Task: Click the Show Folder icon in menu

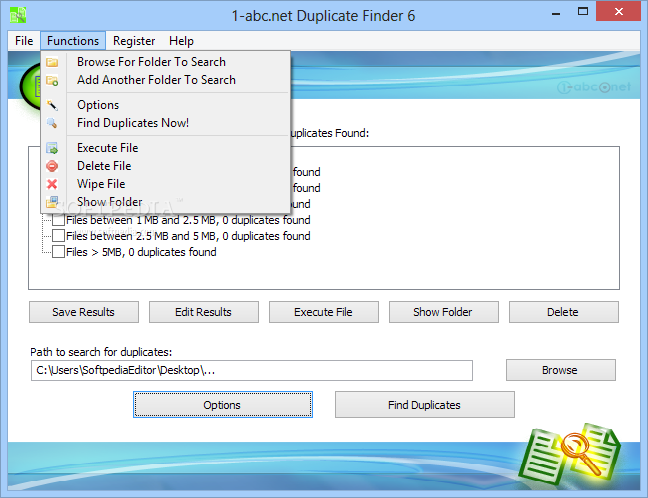Action: click(x=52, y=202)
